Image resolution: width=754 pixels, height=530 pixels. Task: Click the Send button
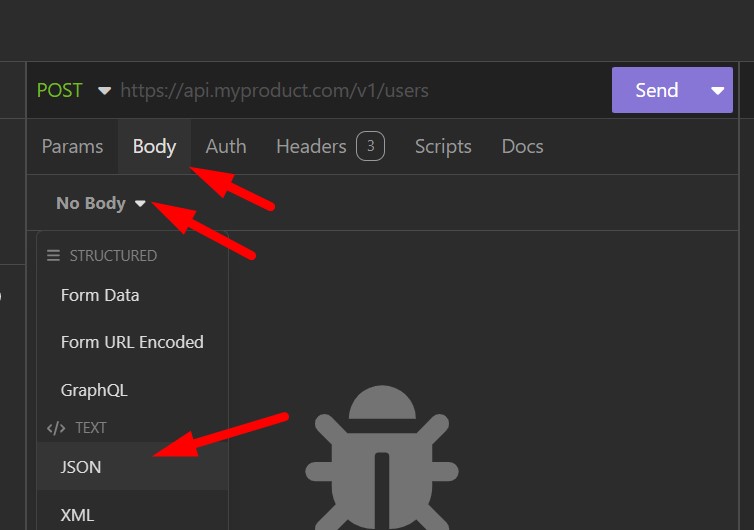click(x=657, y=90)
